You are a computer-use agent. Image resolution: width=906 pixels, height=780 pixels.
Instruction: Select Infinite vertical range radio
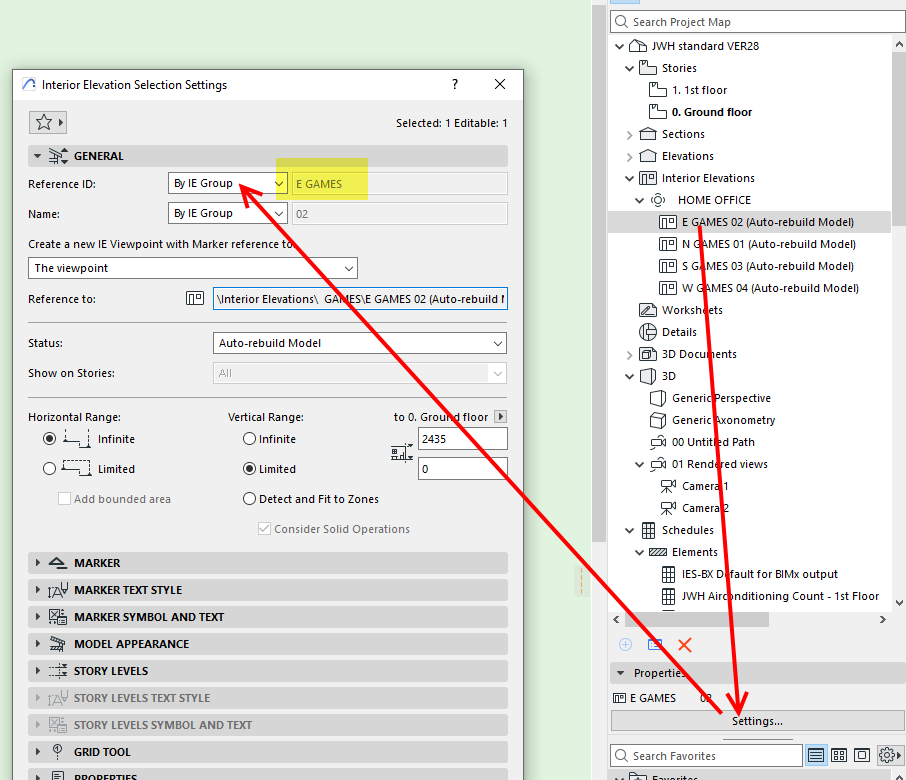click(x=249, y=439)
